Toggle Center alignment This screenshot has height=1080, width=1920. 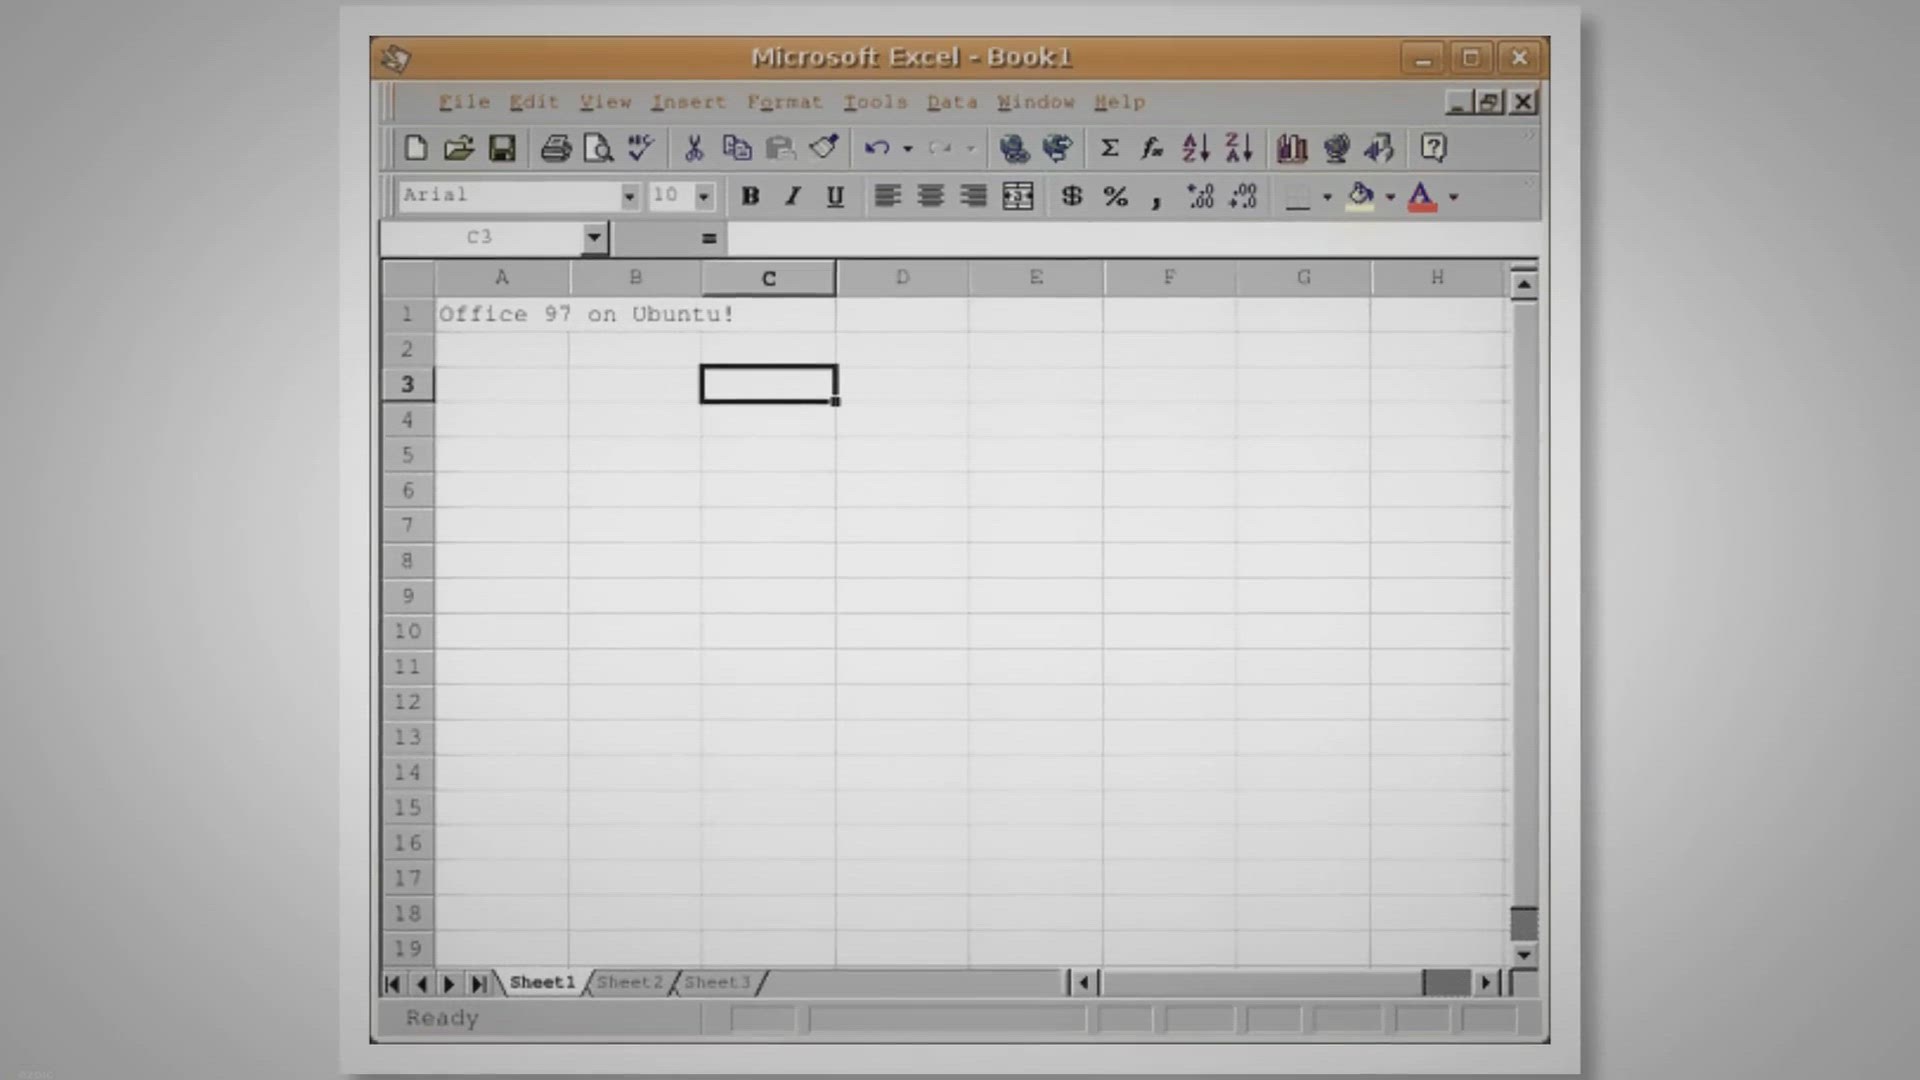[930, 196]
